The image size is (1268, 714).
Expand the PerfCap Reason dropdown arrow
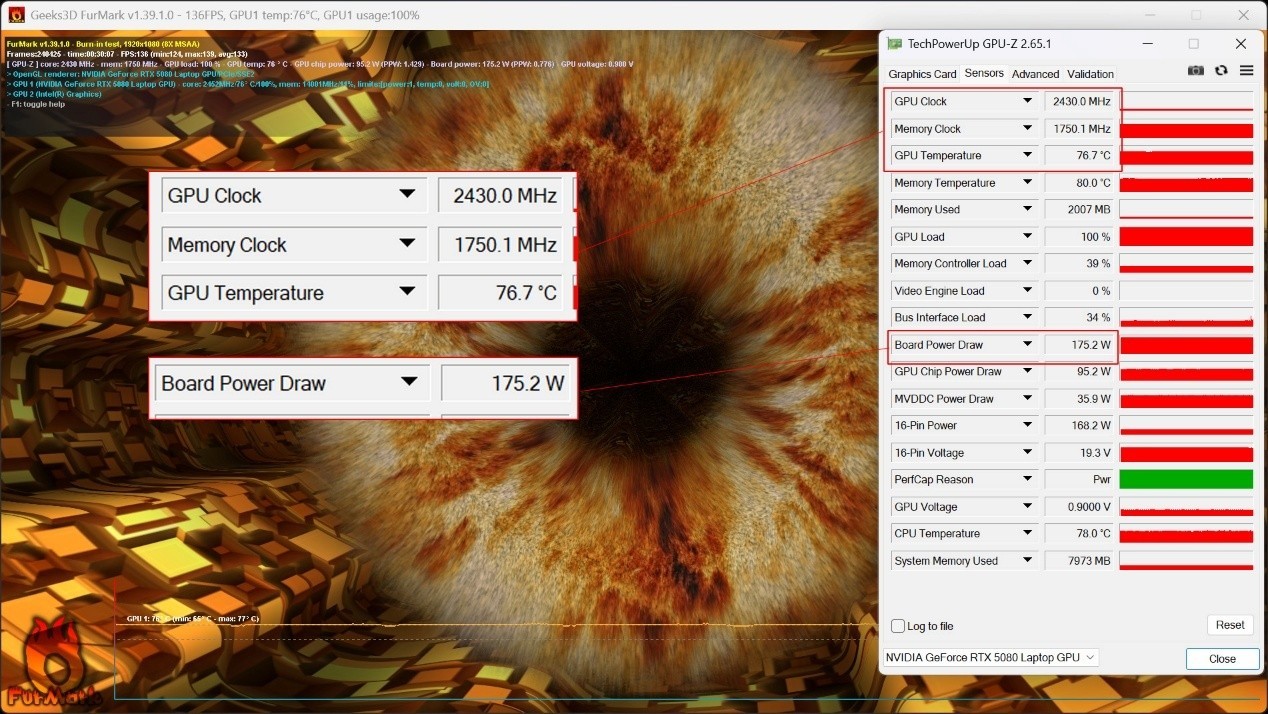pyautogui.click(x=1027, y=479)
